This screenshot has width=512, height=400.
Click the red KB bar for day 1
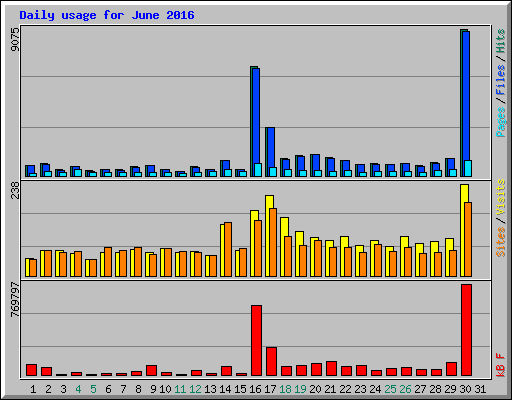coord(31,370)
